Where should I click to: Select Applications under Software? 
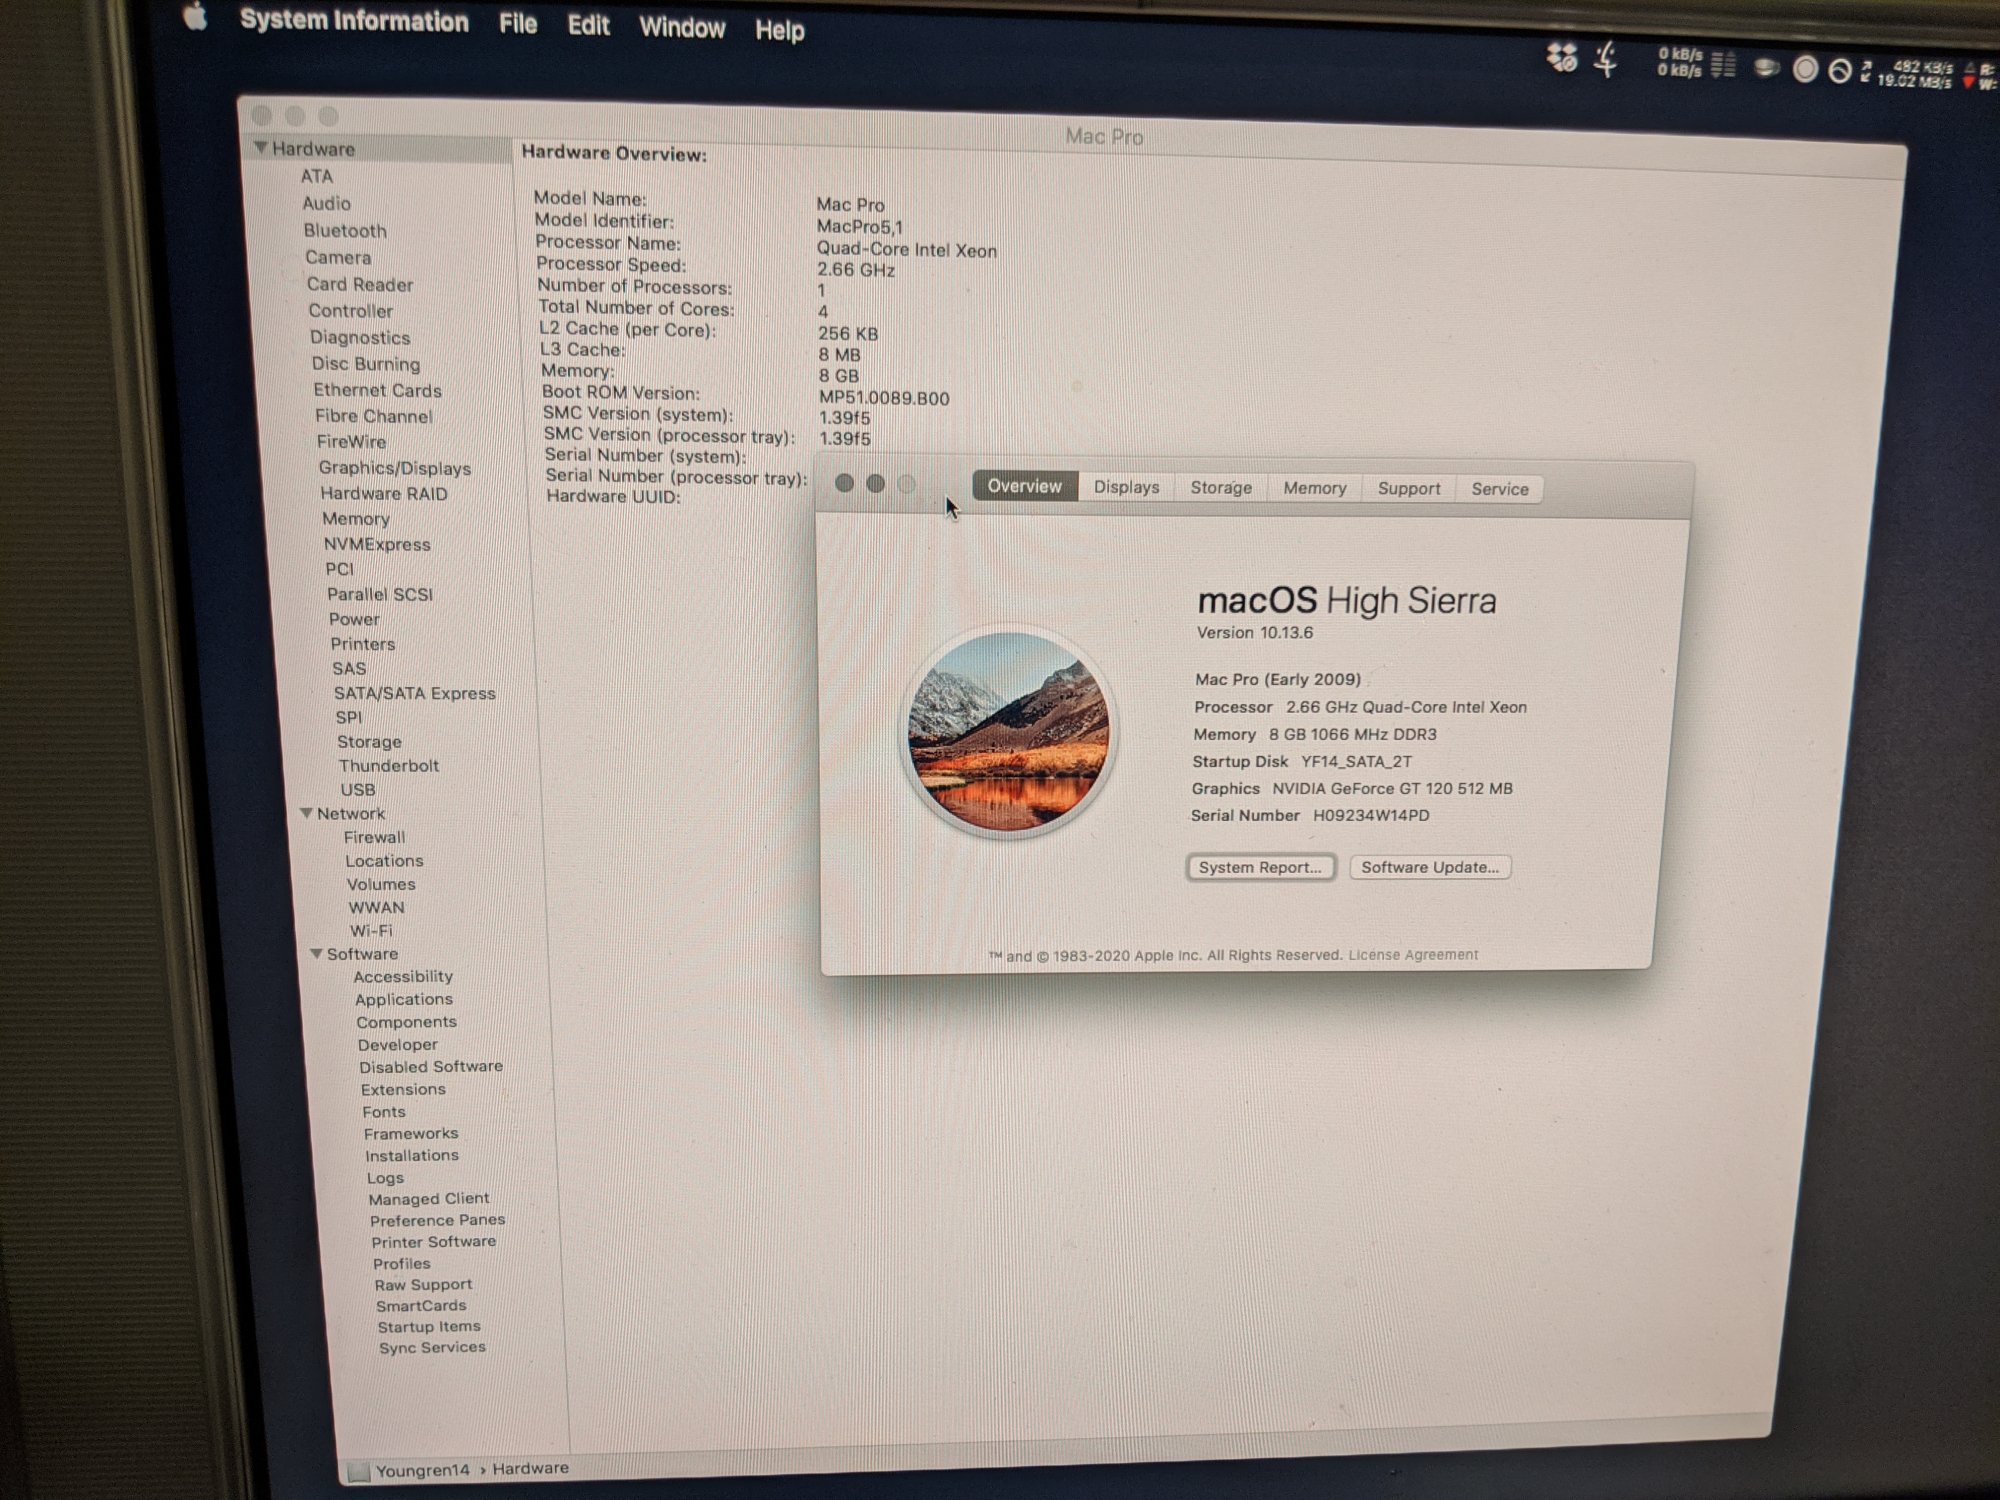[404, 999]
